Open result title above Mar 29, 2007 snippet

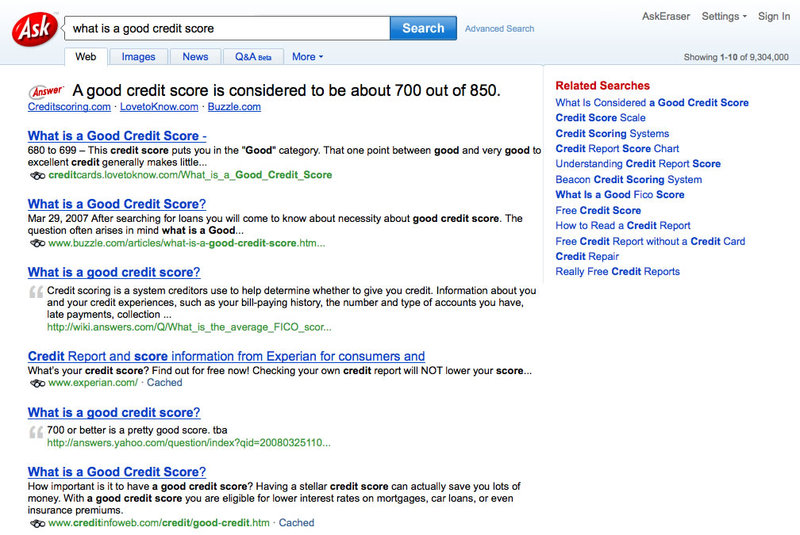pos(117,204)
